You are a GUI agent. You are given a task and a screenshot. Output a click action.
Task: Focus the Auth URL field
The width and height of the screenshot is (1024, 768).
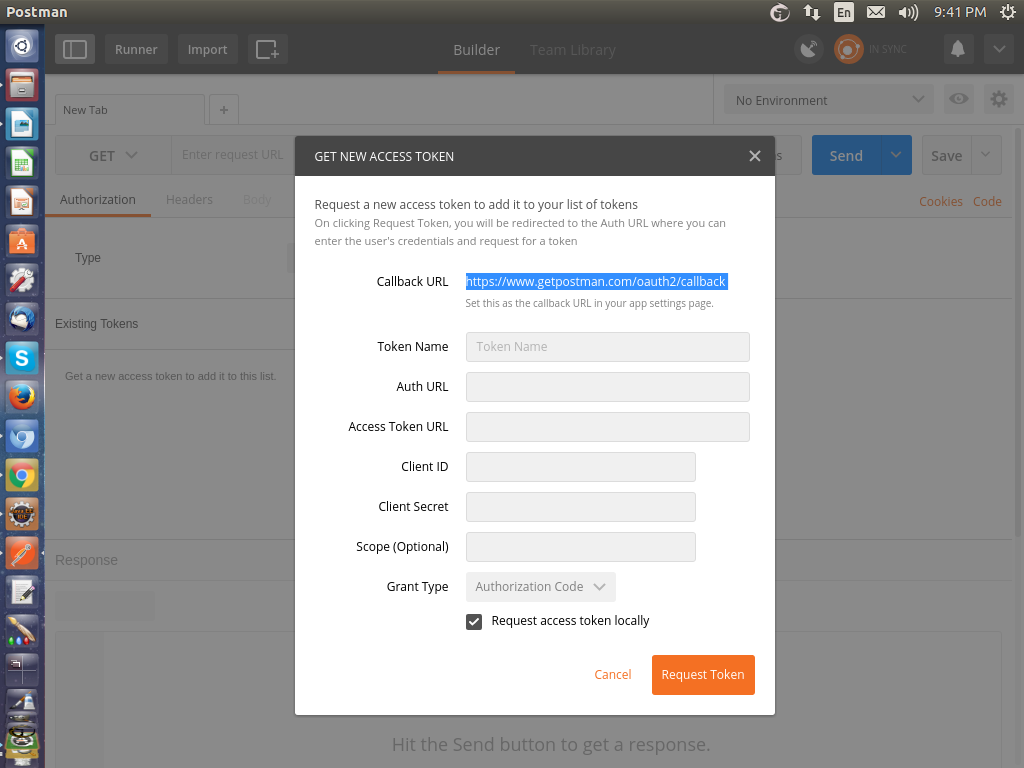coord(607,387)
